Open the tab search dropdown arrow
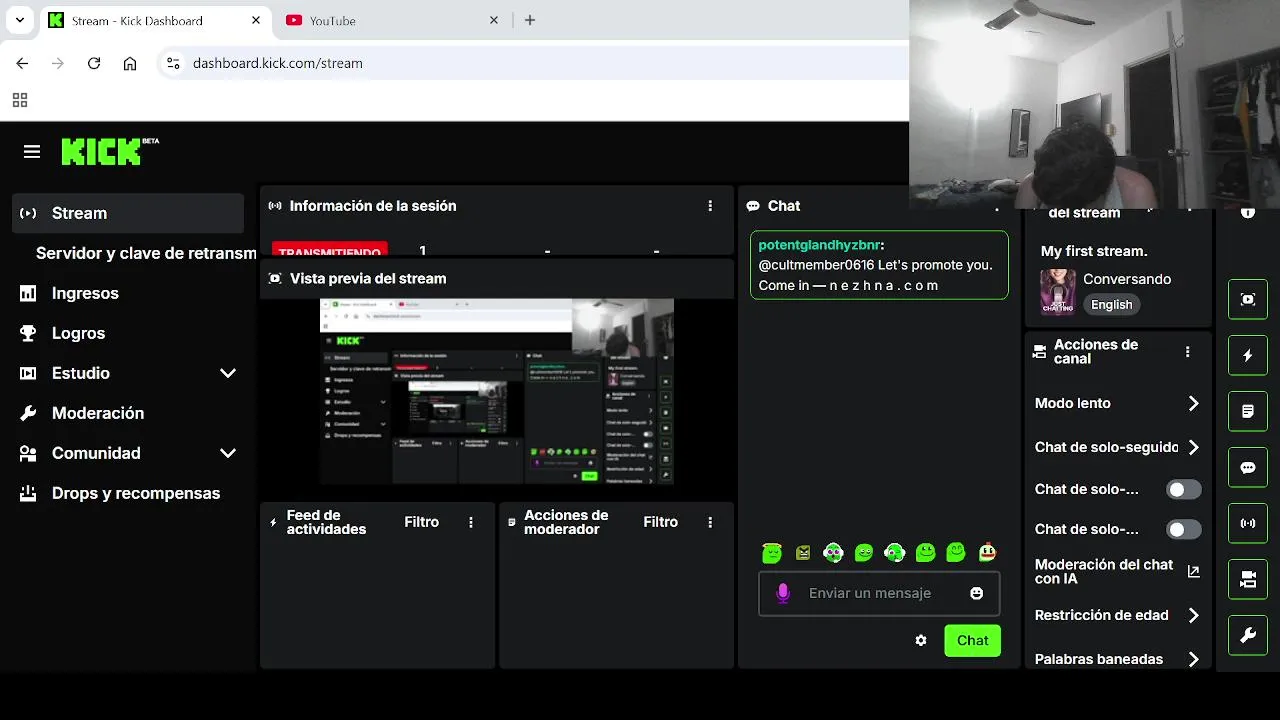 click(19, 20)
